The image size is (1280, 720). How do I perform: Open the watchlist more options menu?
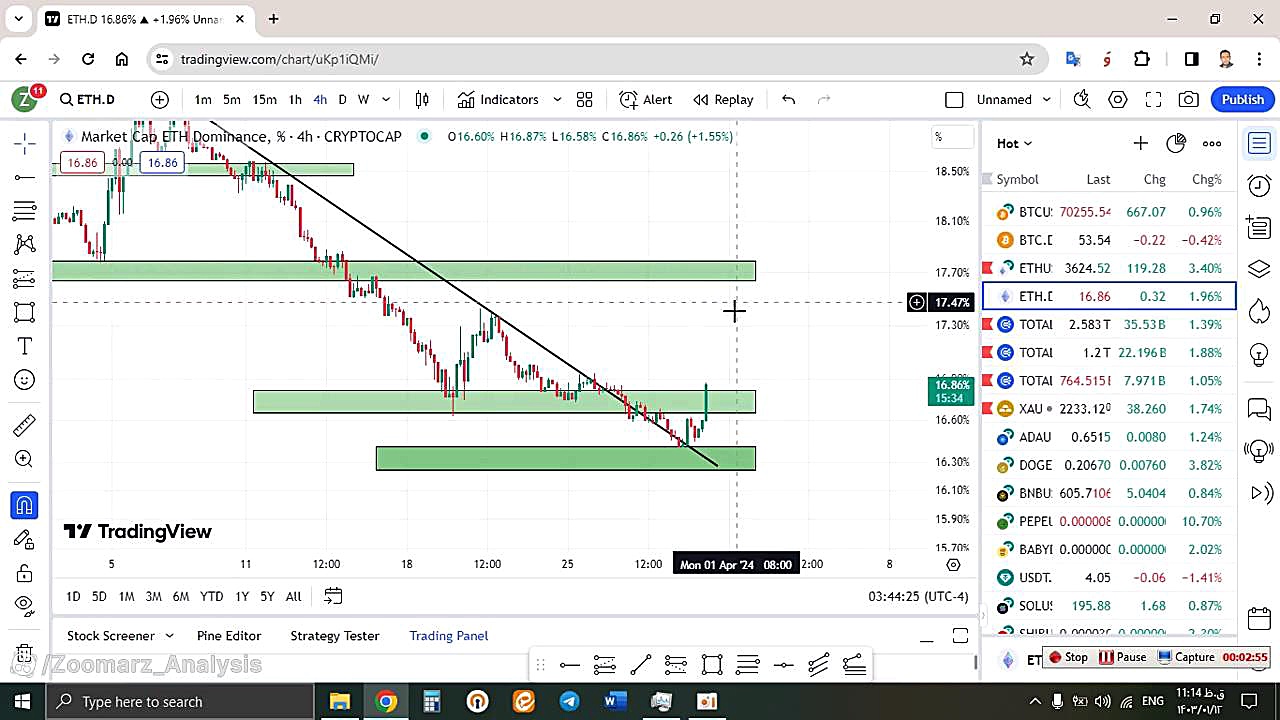1212,143
